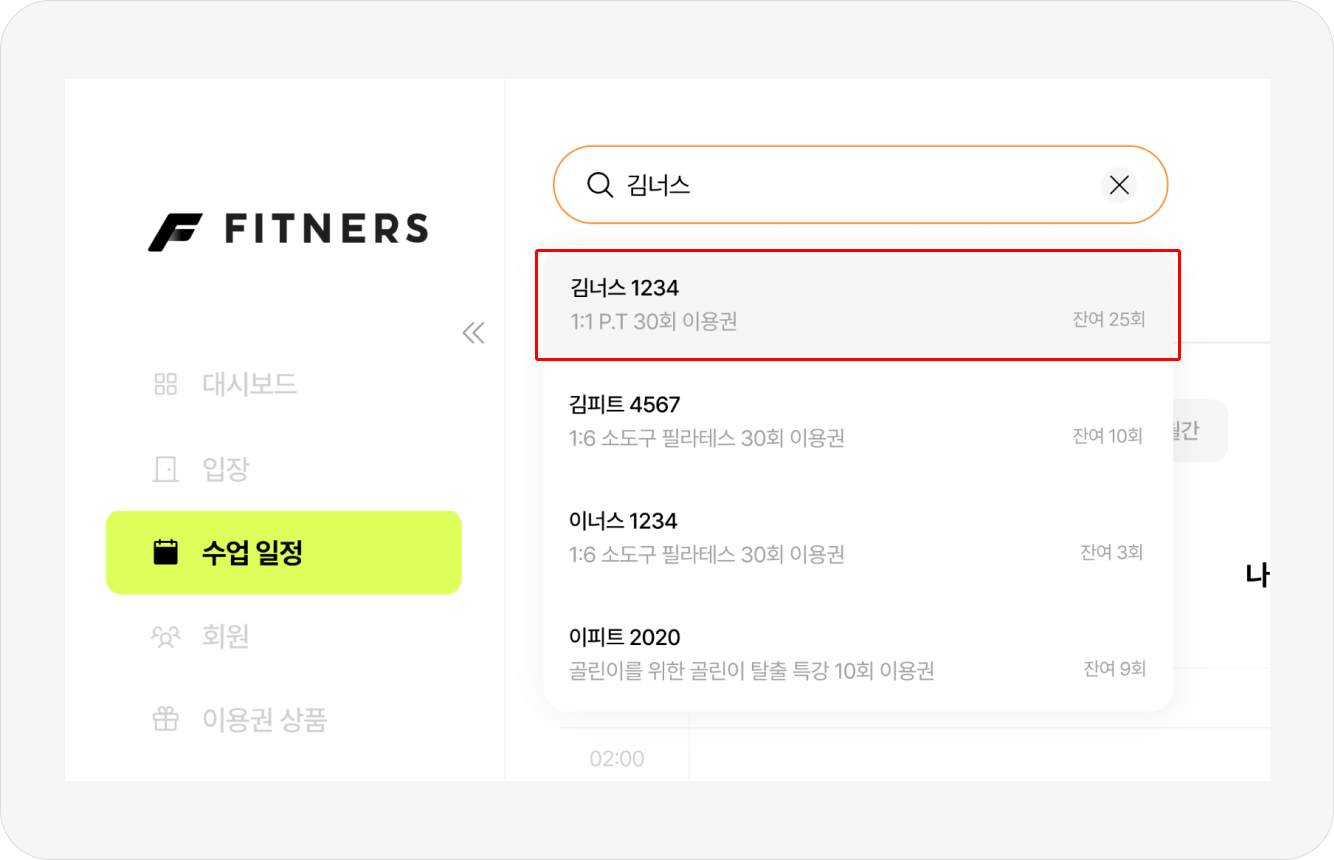The image size is (1334, 860).
Task: Click the magnifier search icon
Action: point(600,185)
